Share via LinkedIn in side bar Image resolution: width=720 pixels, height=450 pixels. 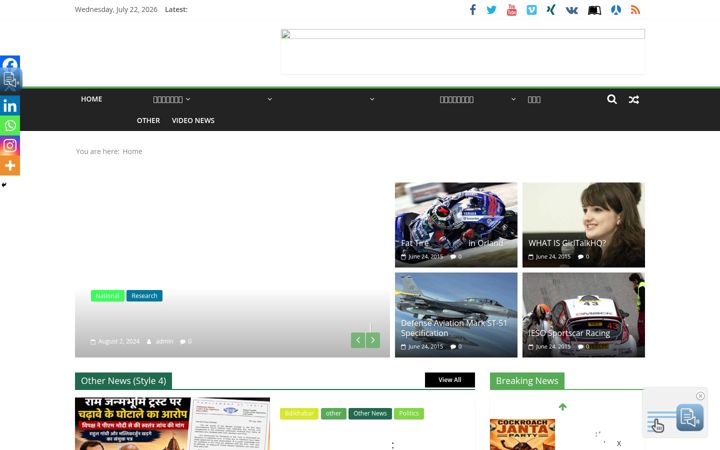point(10,106)
